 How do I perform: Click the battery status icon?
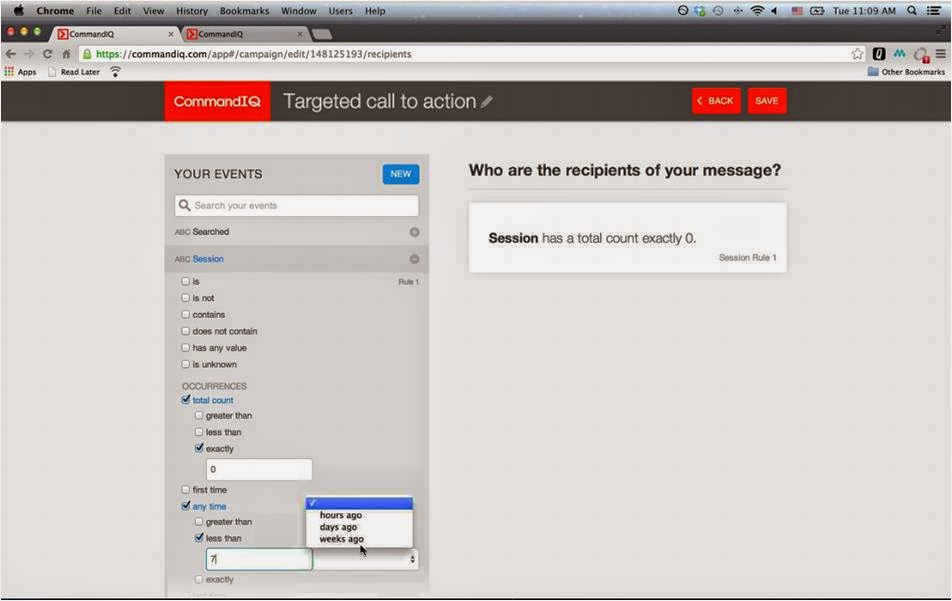[817, 10]
